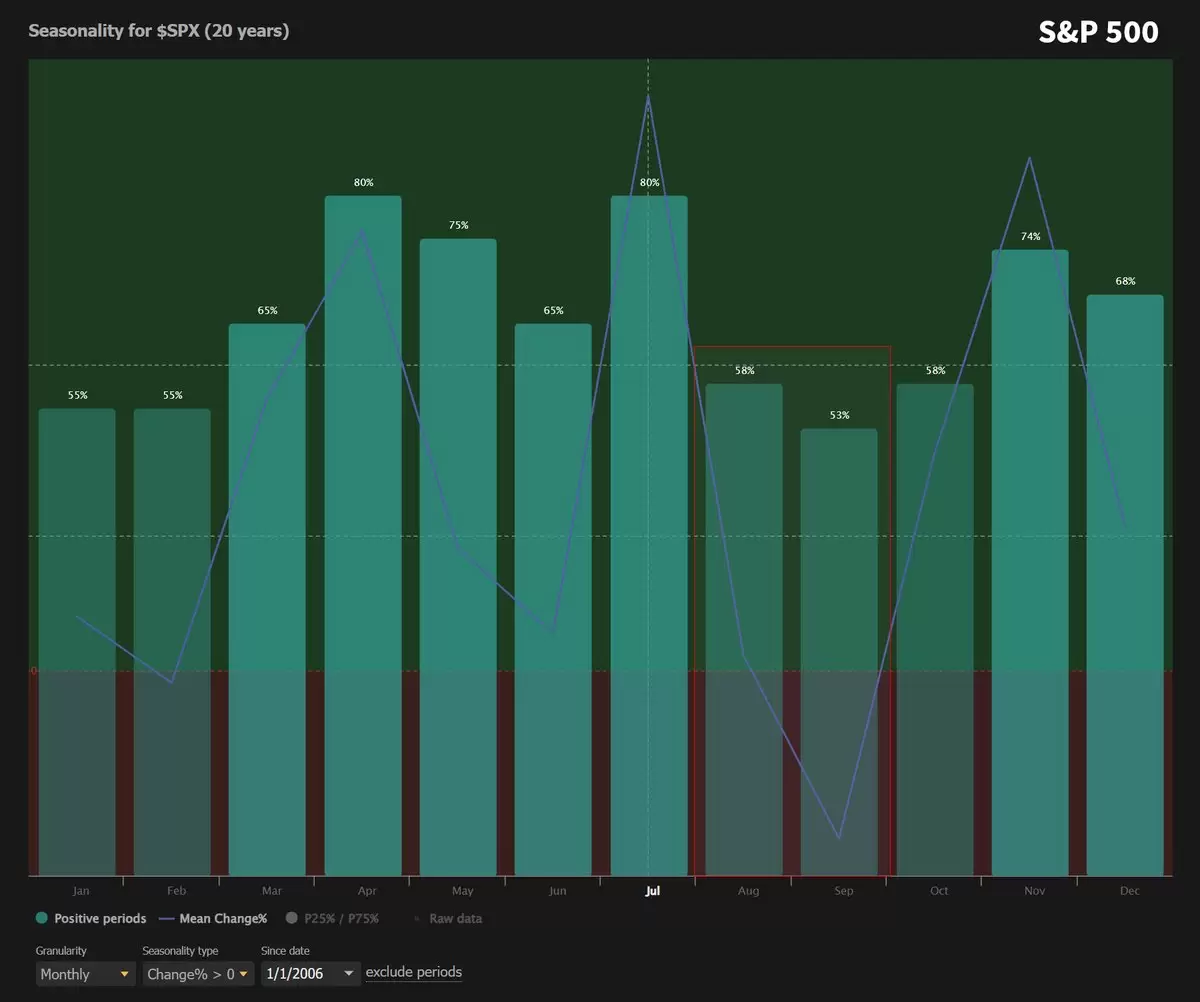Click the exclude periods link
The image size is (1200, 1002).
(x=414, y=972)
